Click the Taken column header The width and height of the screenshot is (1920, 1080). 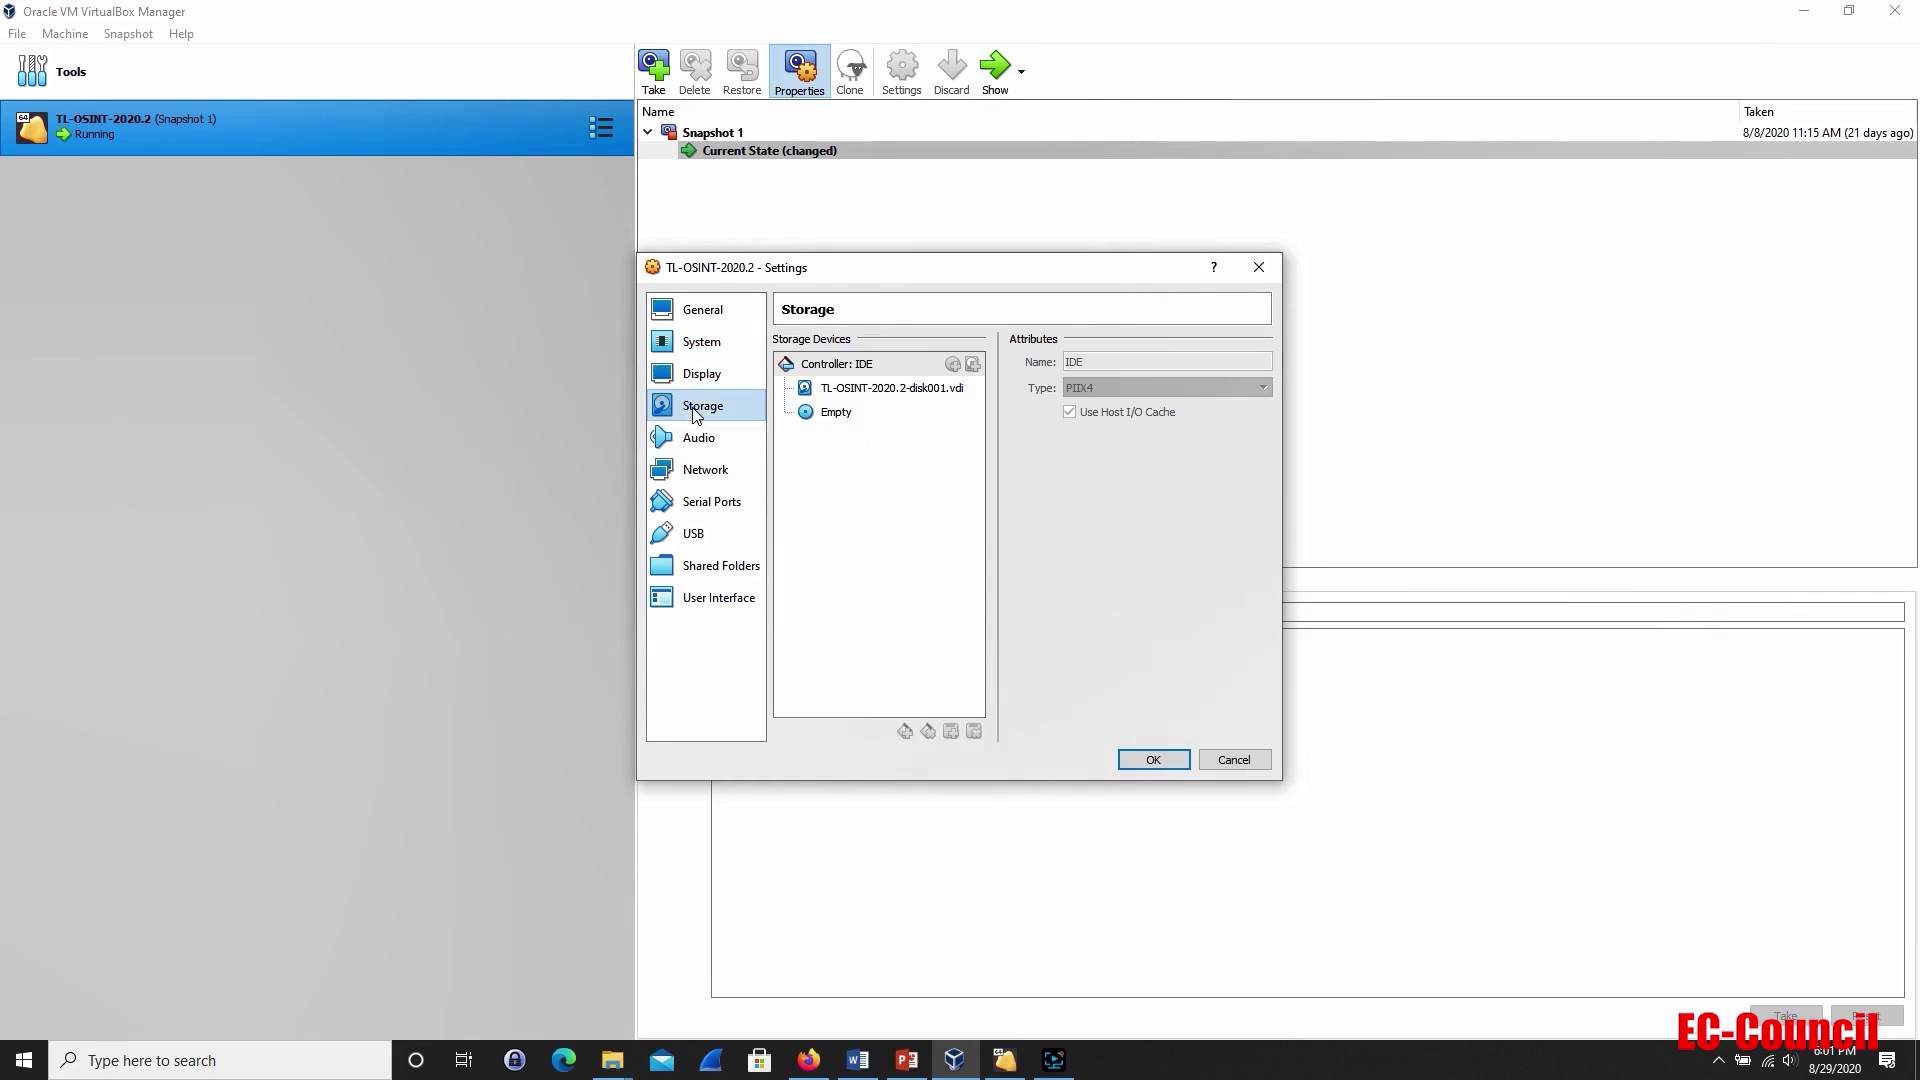(1828, 112)
